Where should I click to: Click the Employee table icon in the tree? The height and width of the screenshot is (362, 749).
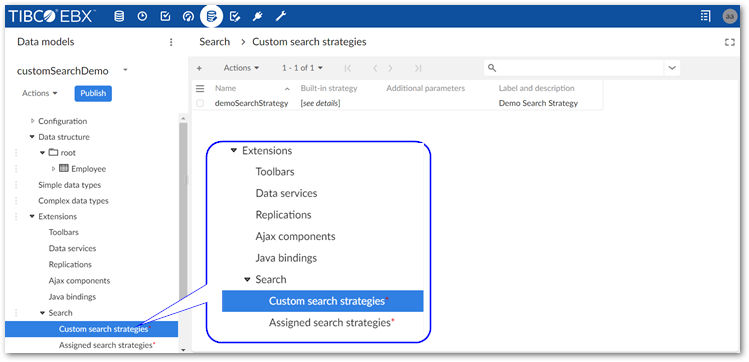[x=64, y=168]
